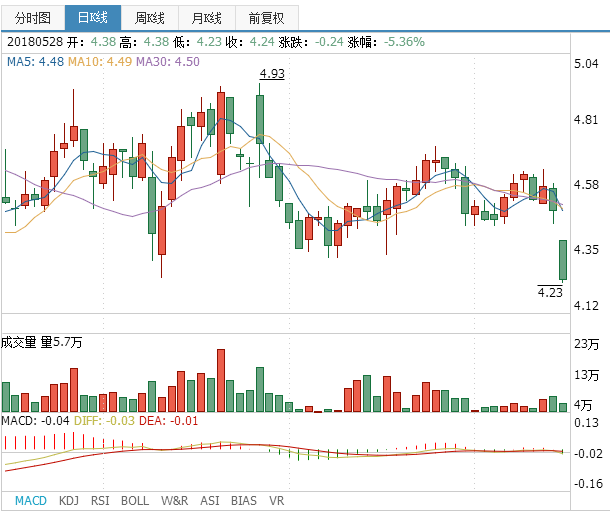Click the 4.58 price axis label
The image size is (610, 511).
pos(586,184)
